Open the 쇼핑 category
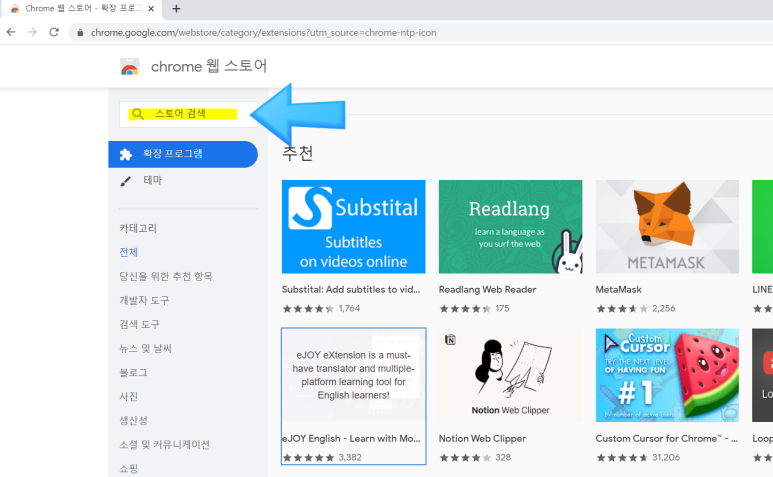The height and width of the screenshot is (477, 773). click(129, 469)
